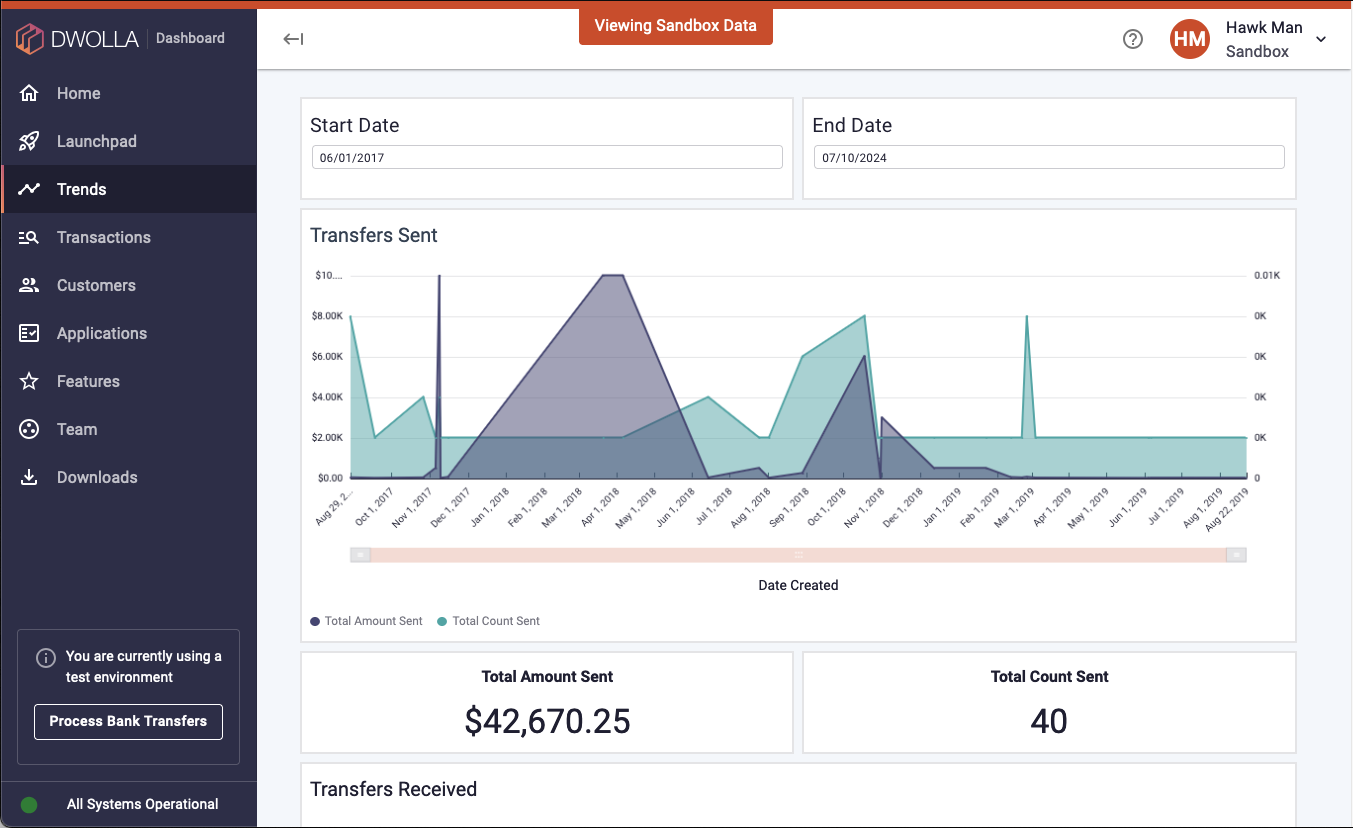Adjust the date range slider below the chart
1353x828 pixels.
797,554
